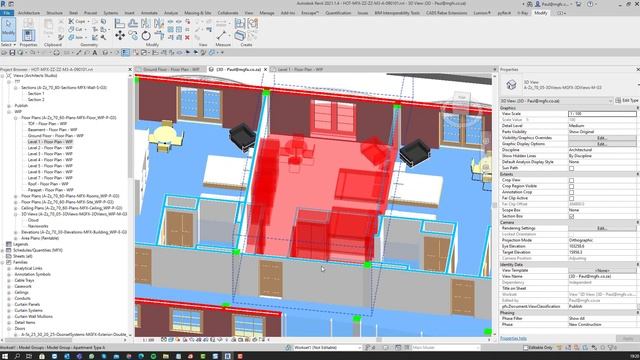Expand the Analytical Links family node
The height and width of the screenshot is (360, 640).
tap(9, 269)
